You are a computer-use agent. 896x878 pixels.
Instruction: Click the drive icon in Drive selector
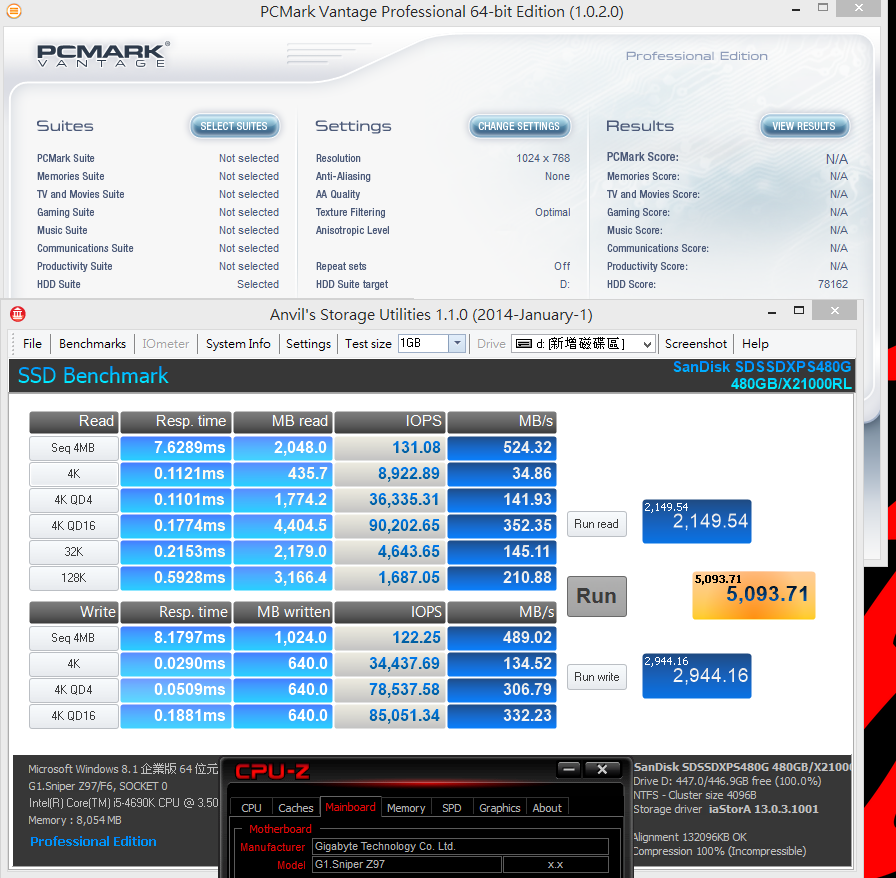(524, 344)
